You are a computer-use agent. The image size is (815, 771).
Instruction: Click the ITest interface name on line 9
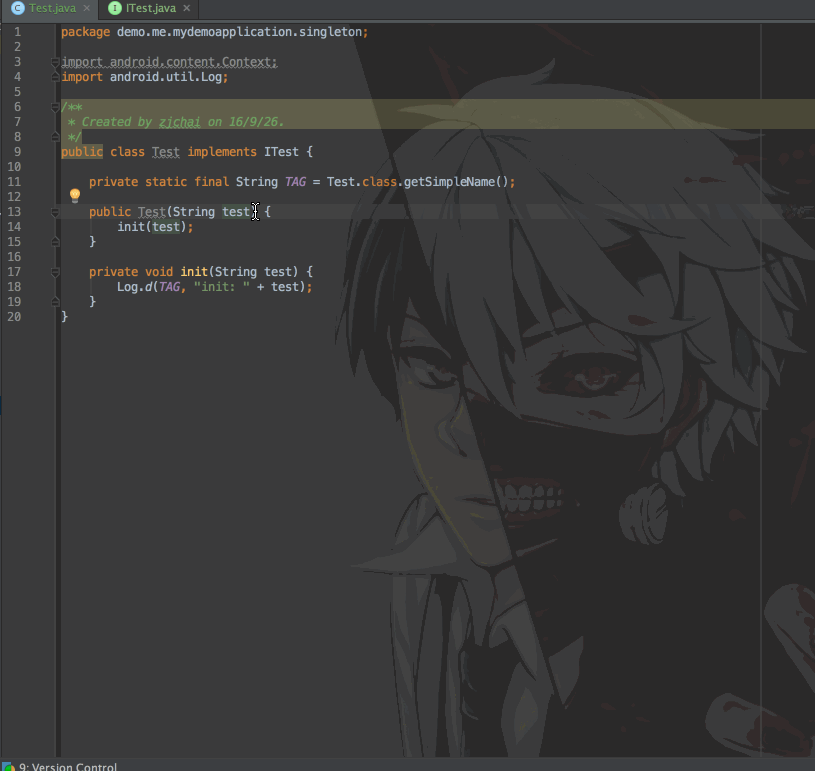(281, 152)
